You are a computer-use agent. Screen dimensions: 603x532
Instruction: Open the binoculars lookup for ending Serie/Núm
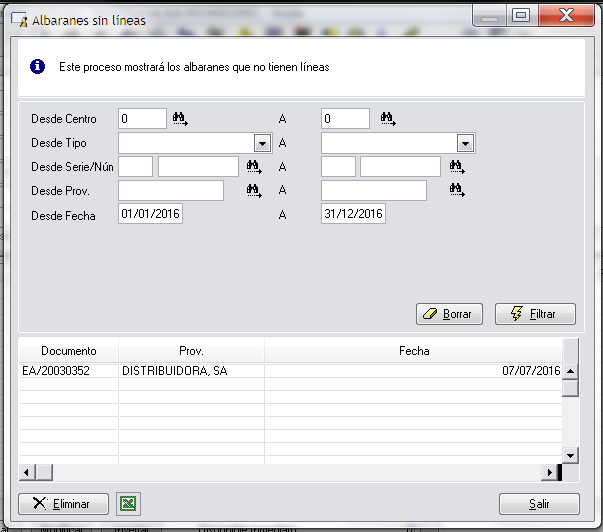[457, 167]
